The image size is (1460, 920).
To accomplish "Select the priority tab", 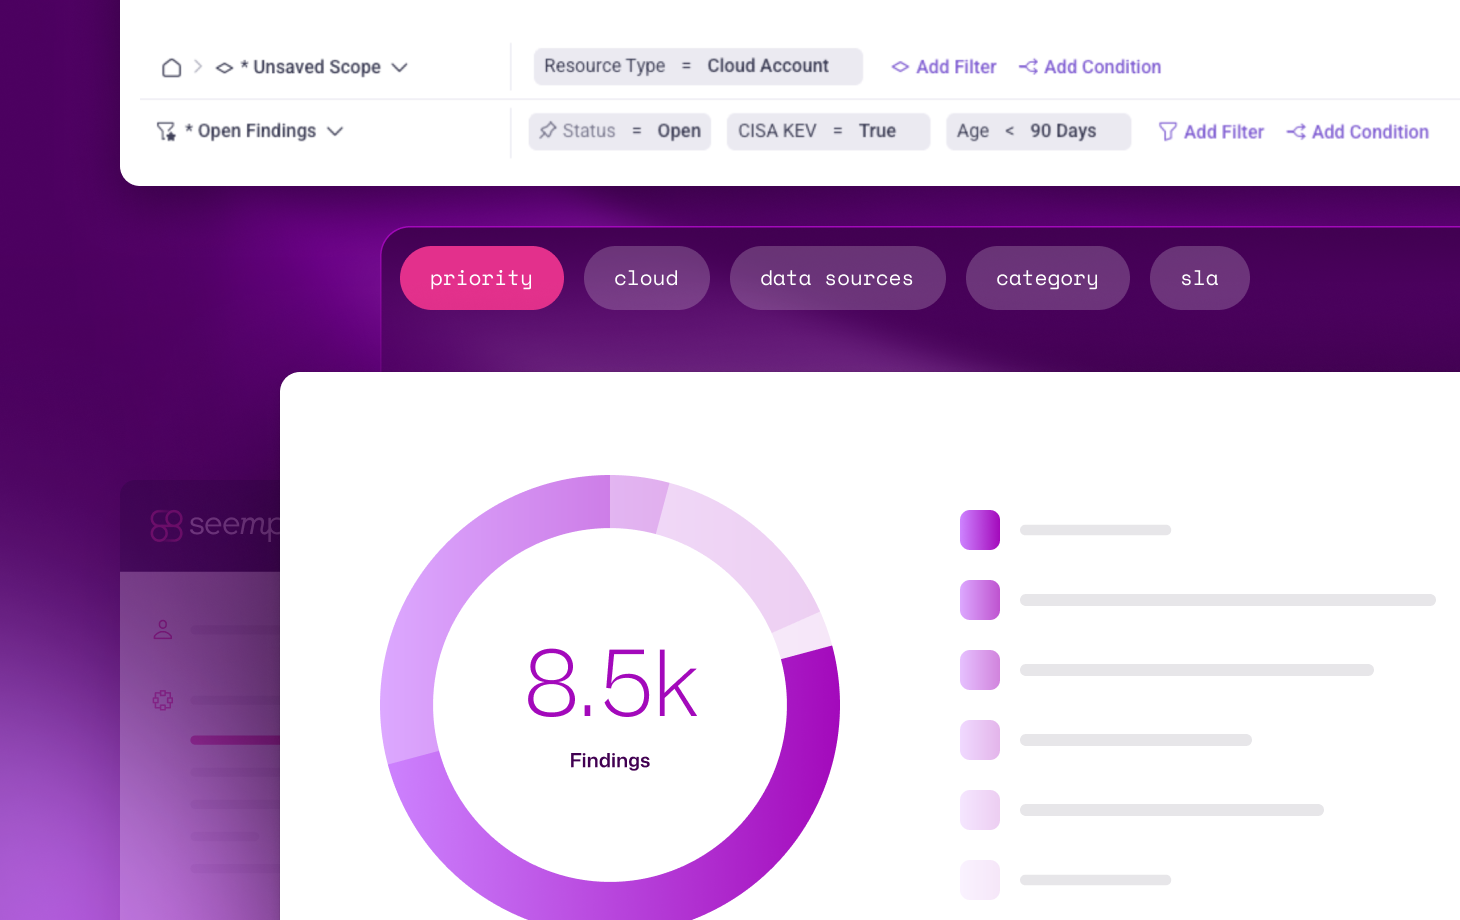I will pos(481,278).
